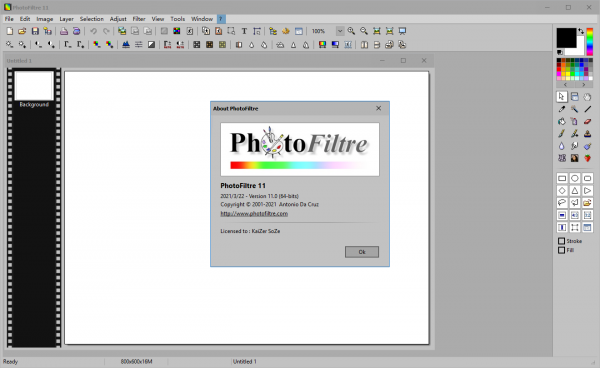Open the Adjust menu
Screen dimensions: 600x368
(118, 19)
